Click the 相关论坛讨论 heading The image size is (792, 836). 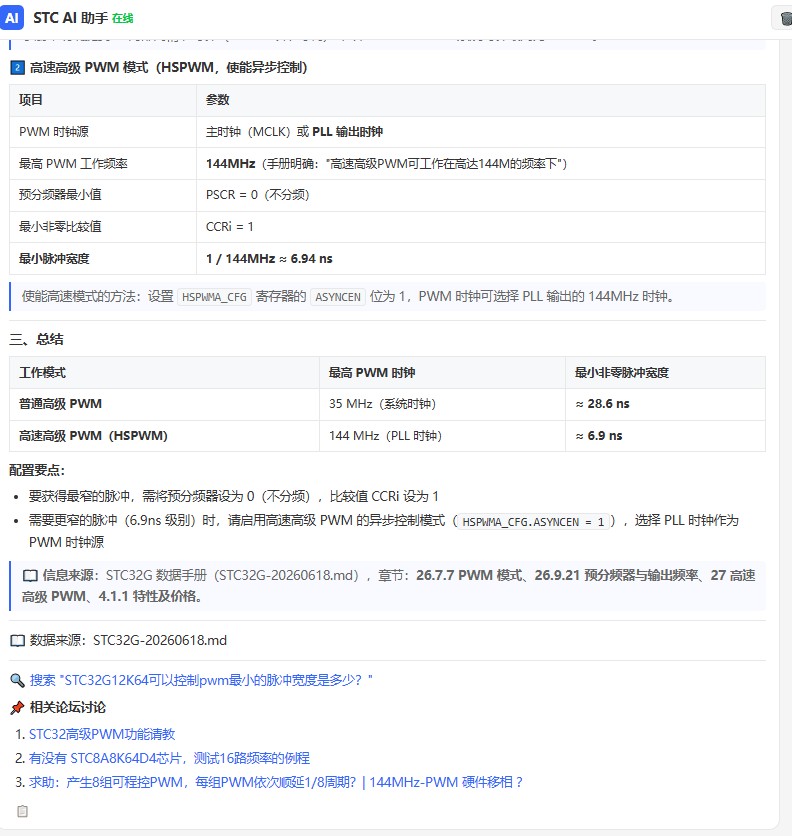pos(68,708)
